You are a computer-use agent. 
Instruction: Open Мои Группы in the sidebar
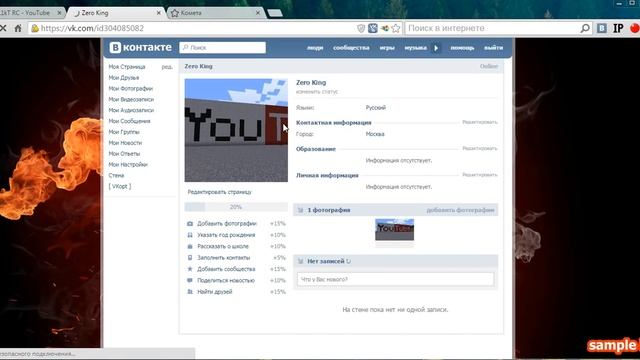[124, 132]
